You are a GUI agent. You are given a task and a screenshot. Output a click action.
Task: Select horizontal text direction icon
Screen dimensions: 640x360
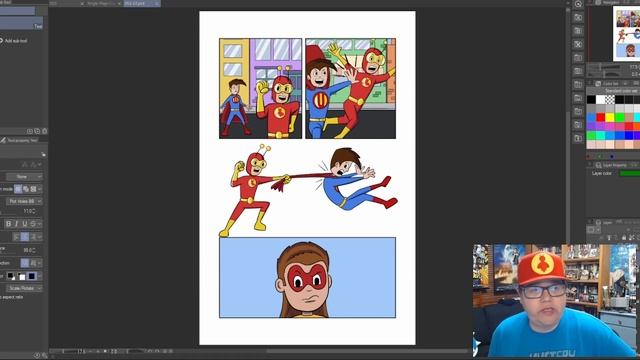(24, 263)
